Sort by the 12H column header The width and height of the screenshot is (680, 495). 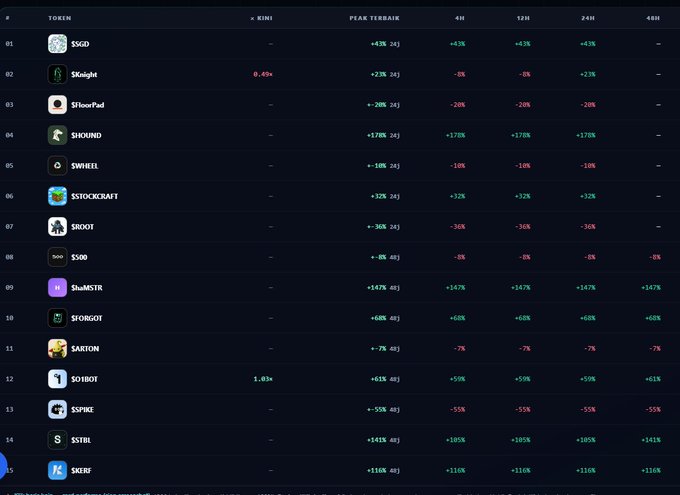(523, 18)
